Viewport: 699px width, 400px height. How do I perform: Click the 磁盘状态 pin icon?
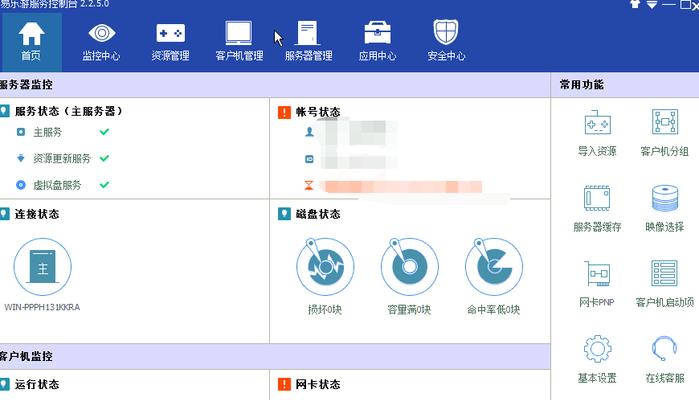coord(284,214)
